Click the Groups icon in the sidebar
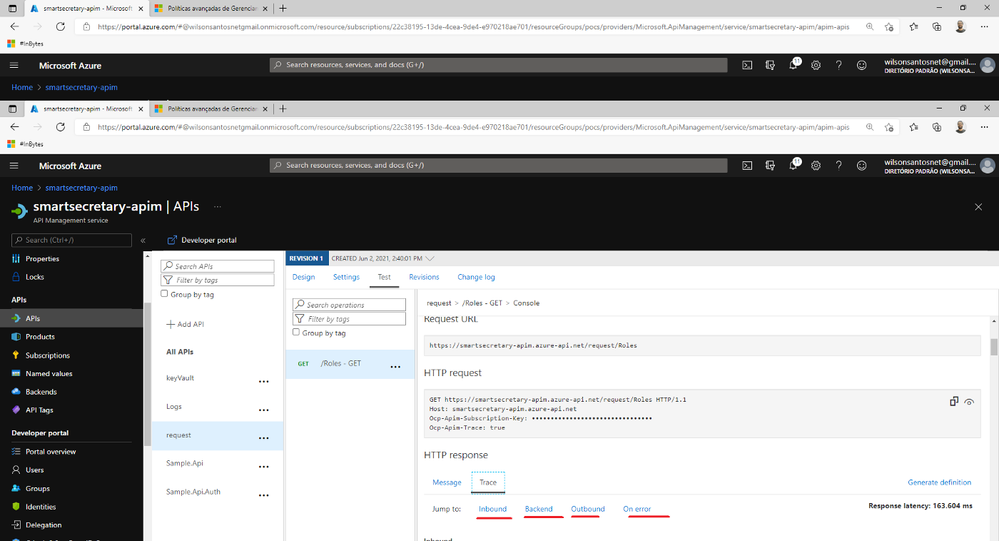Image resolution: width=999 pixels, height=541 pixels. pos(16,488)
